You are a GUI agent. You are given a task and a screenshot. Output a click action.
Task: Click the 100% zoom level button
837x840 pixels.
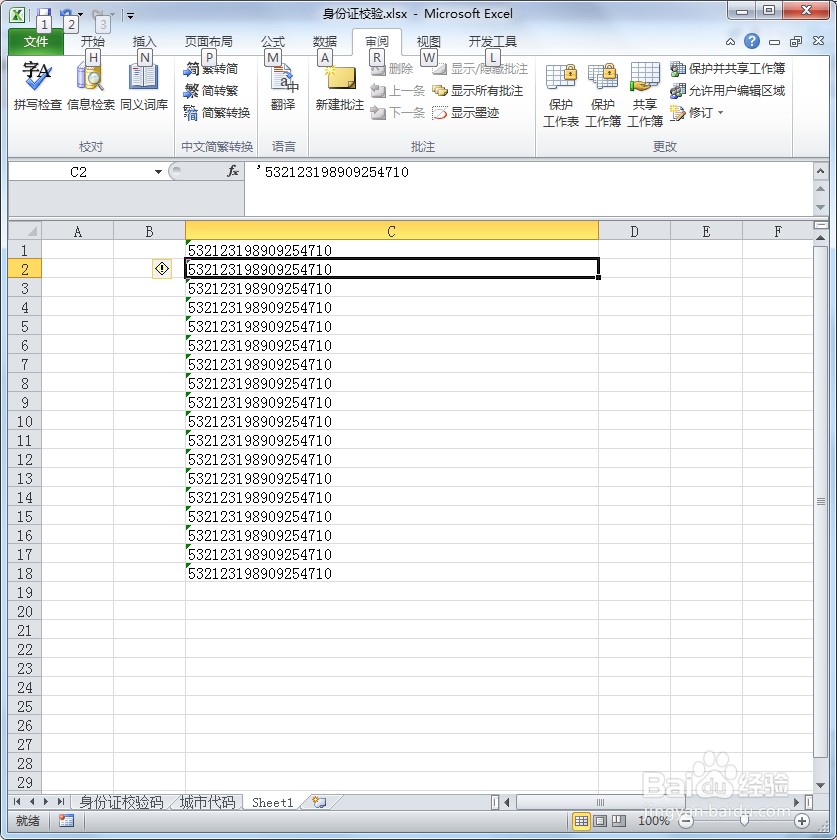coord(653,821)
